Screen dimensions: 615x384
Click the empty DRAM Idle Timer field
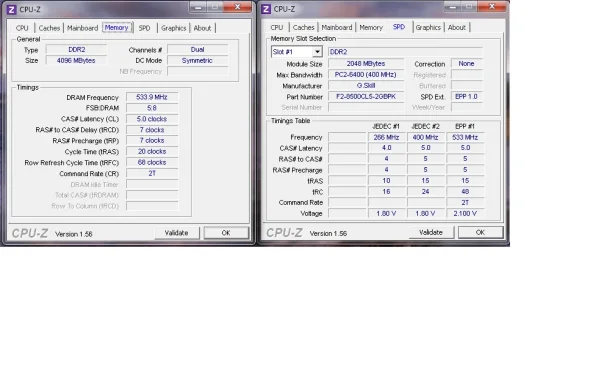click(x=152, y=184)
